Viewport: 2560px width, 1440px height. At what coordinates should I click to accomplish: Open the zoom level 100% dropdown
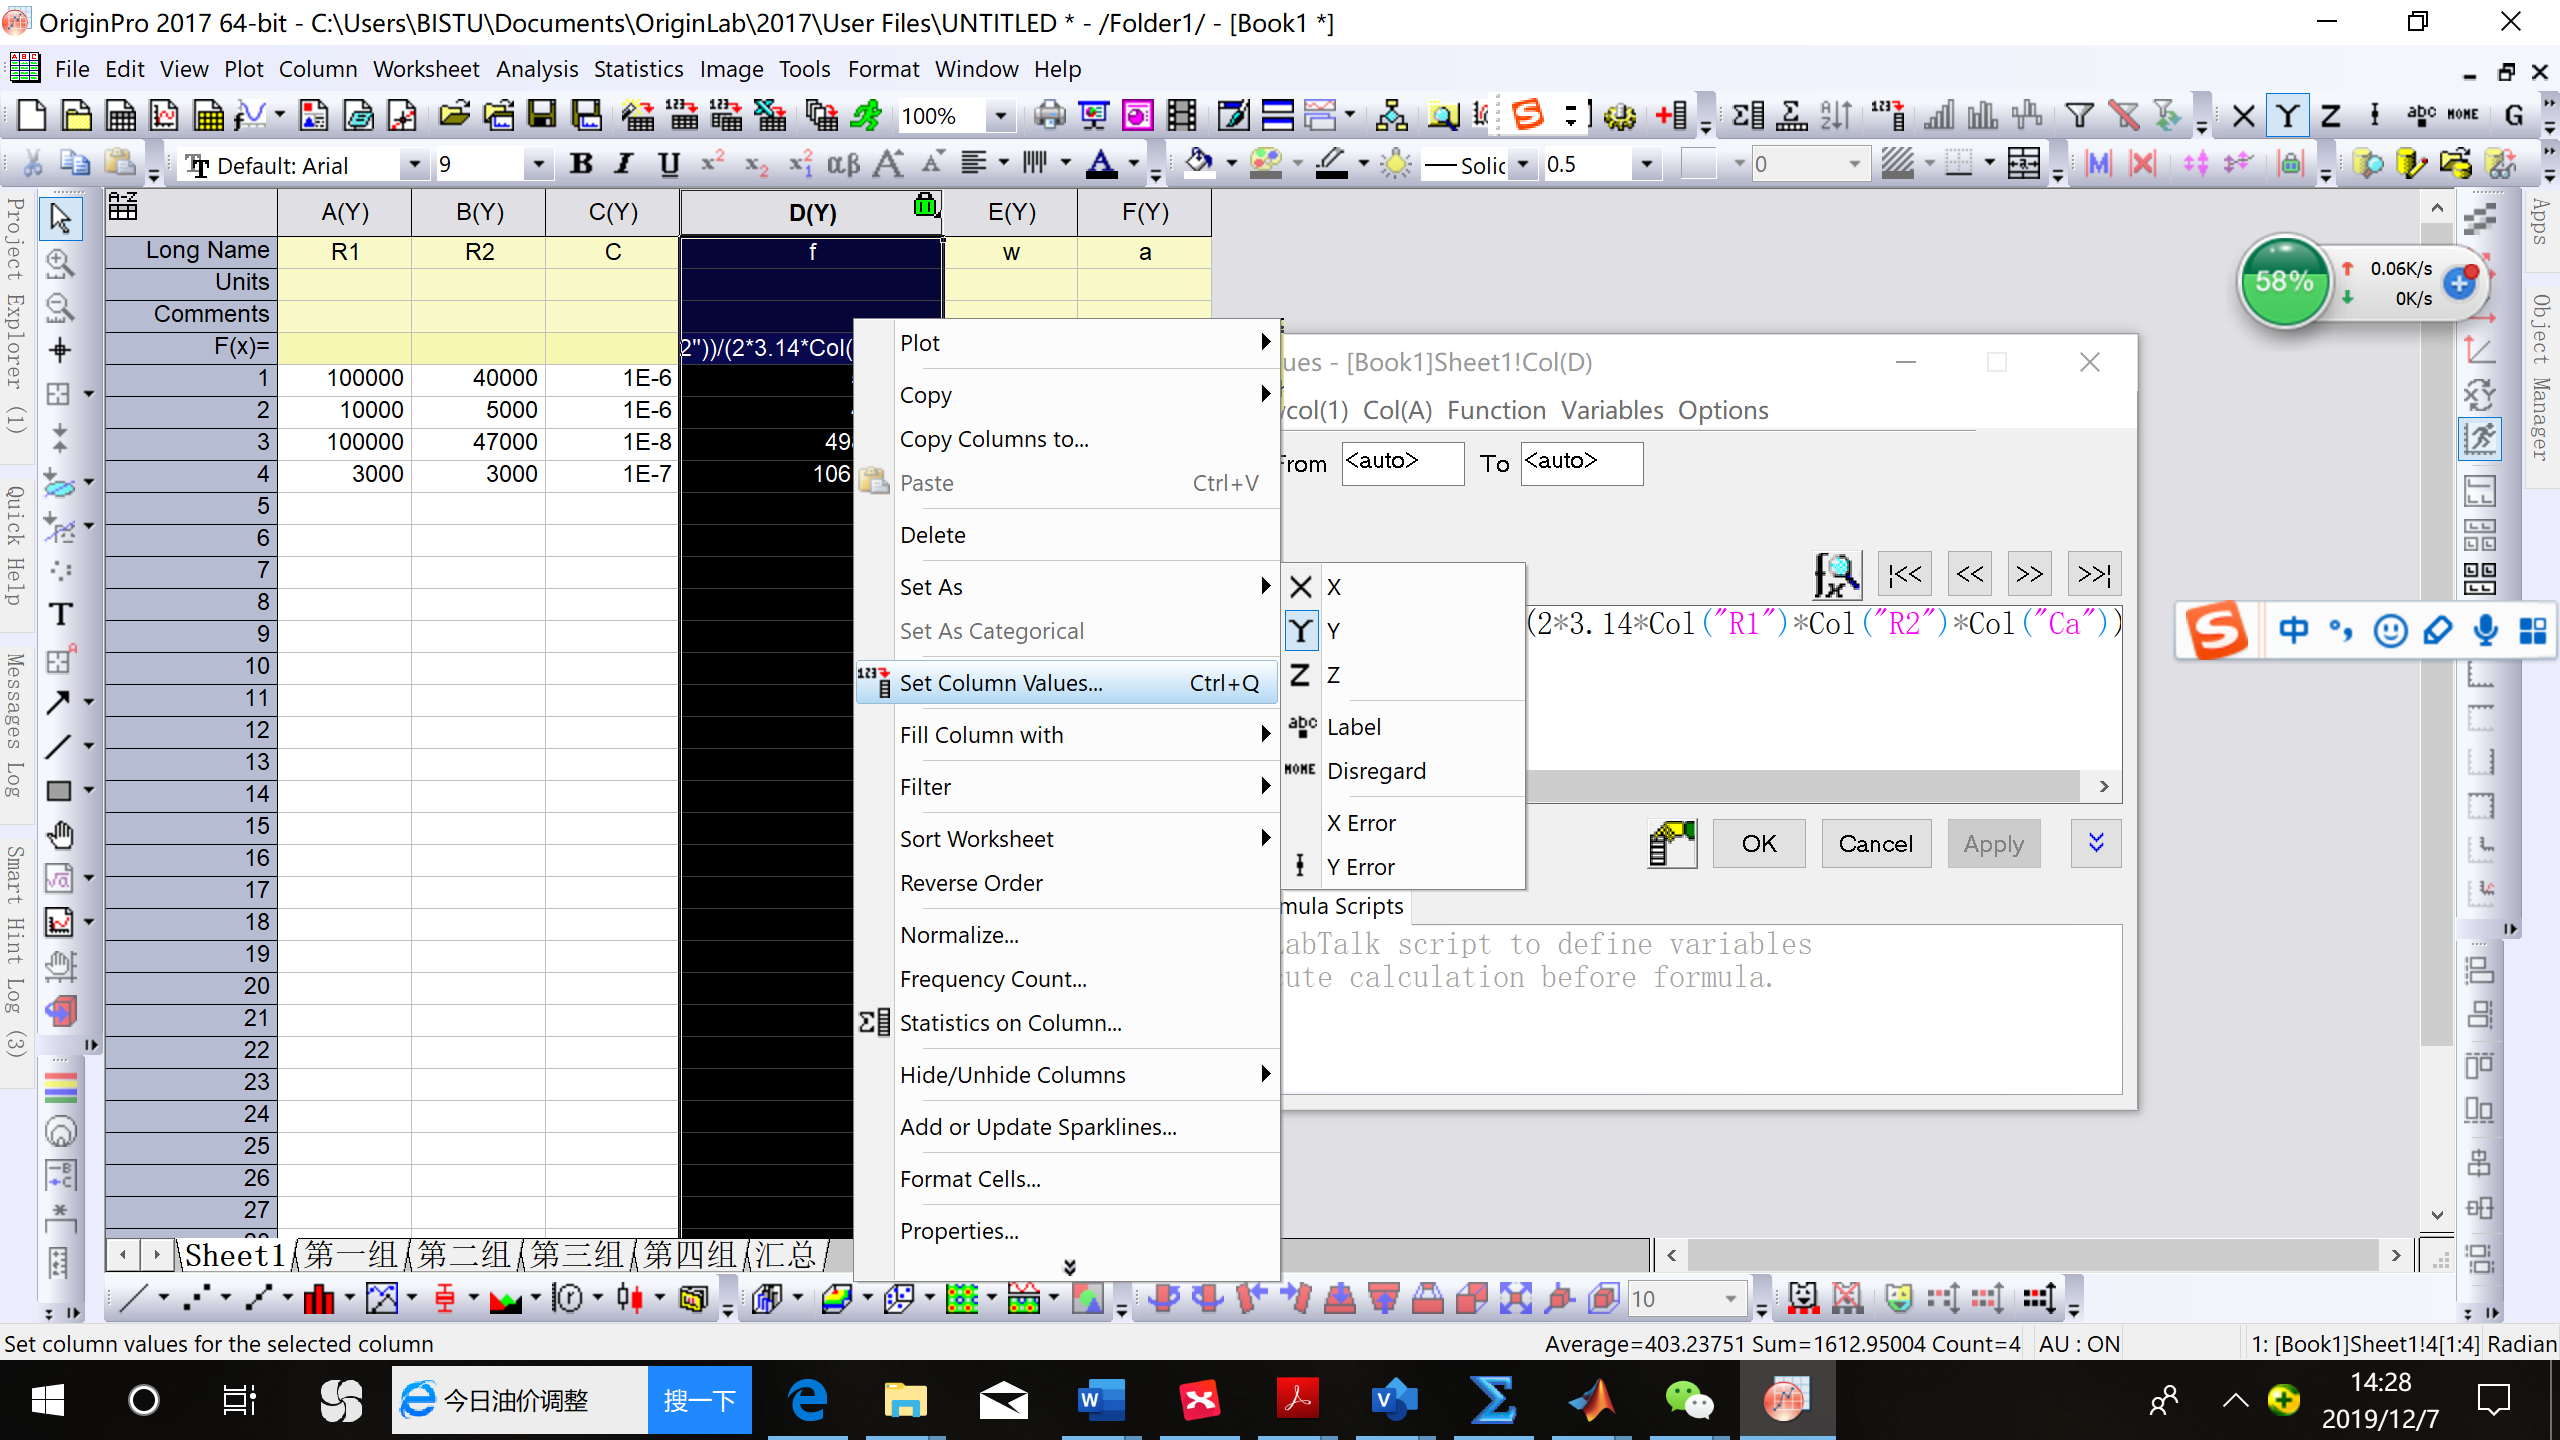point(999,116)
